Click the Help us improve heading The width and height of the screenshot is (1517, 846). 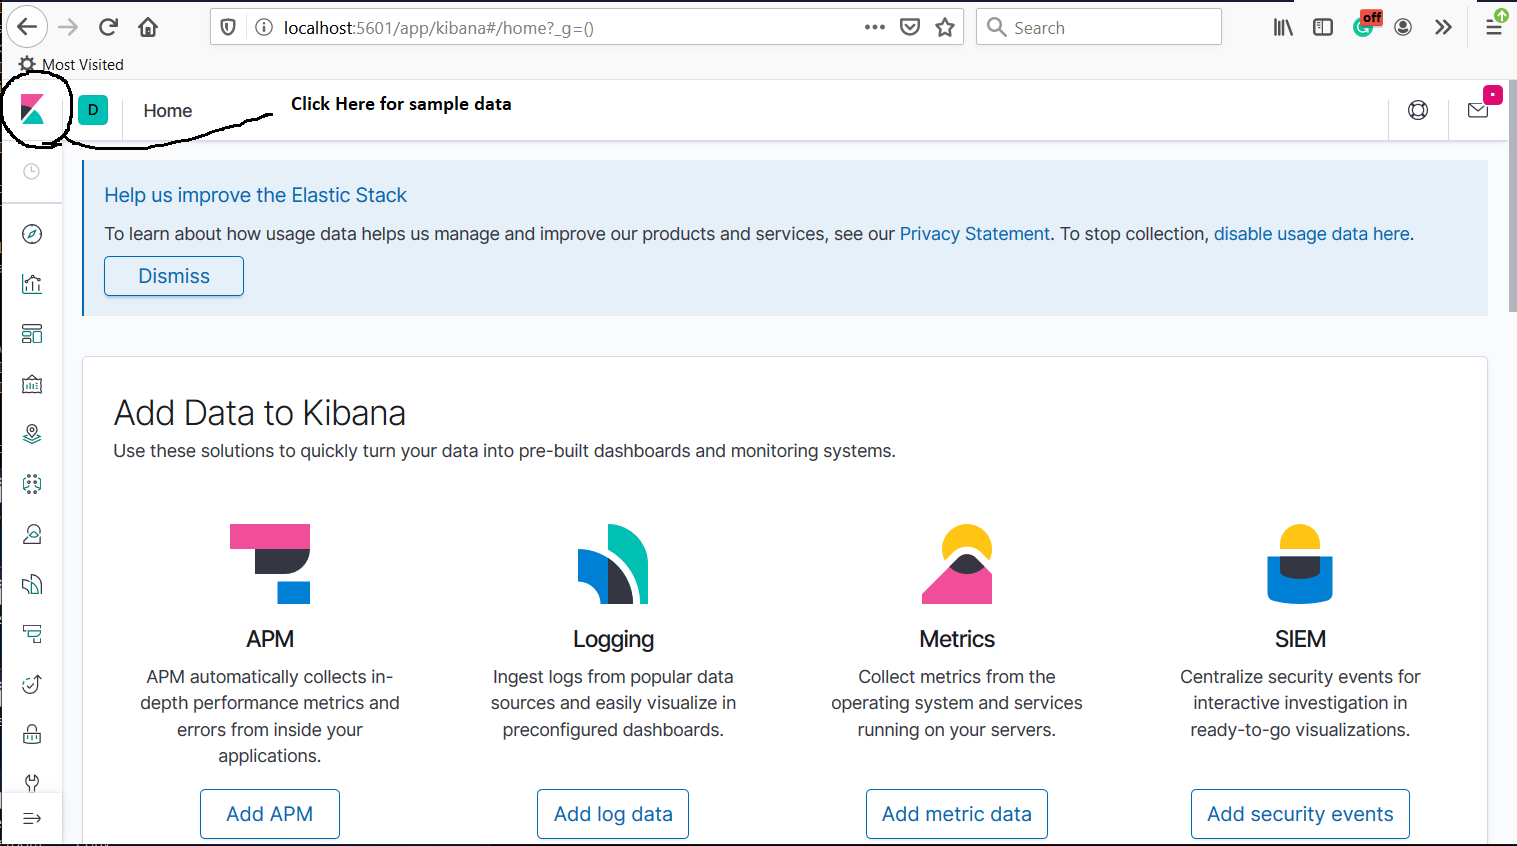[256, 195]
